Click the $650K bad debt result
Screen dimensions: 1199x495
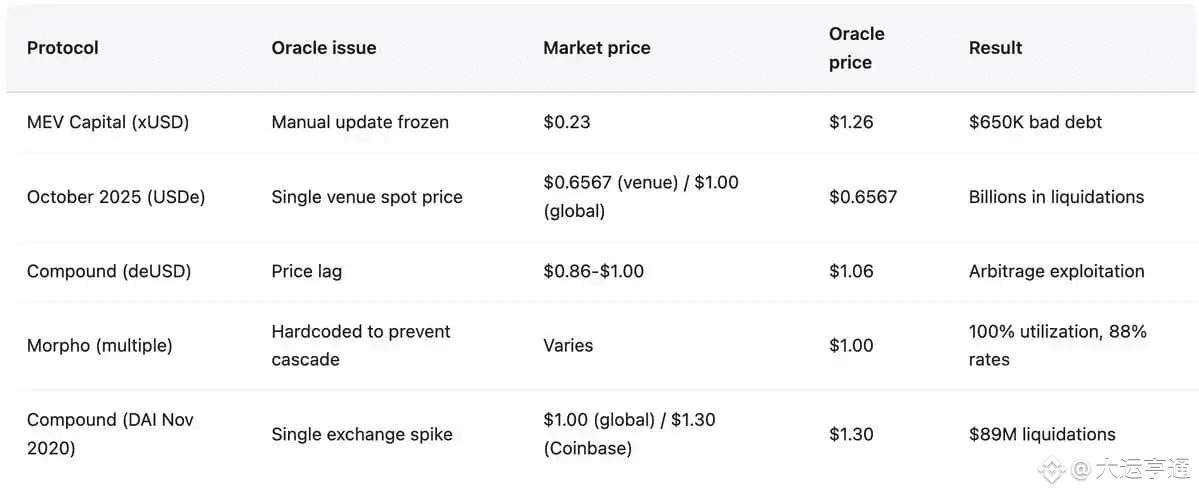[x=1035, y=122]
